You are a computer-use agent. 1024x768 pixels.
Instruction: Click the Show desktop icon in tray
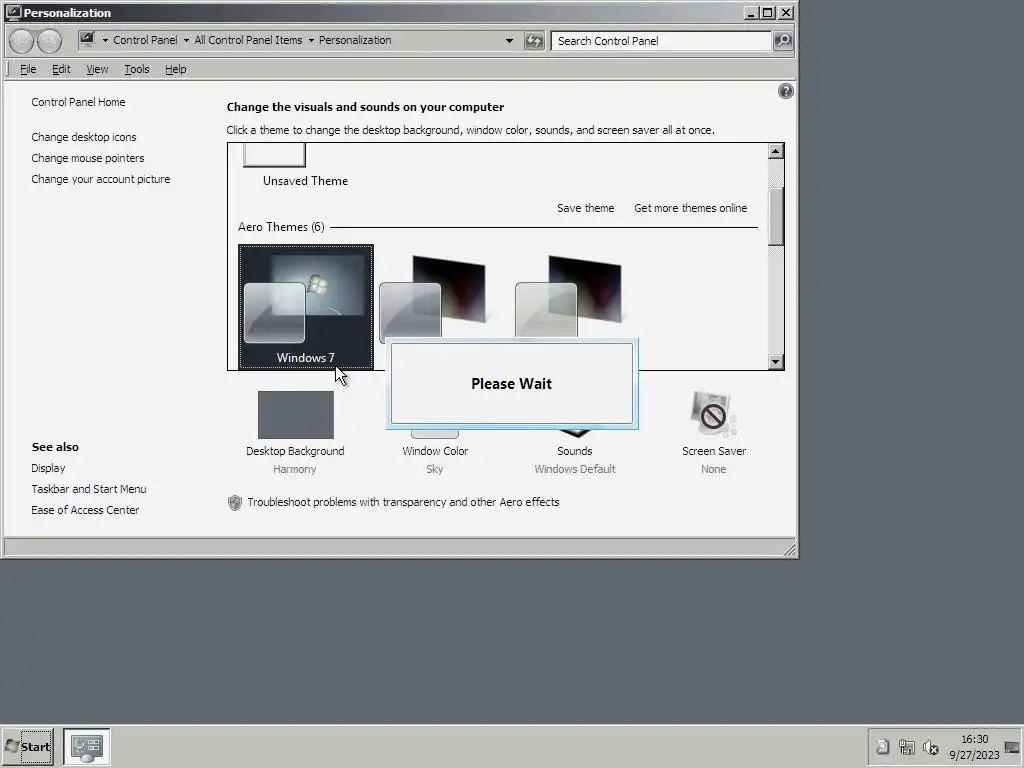1012,747
